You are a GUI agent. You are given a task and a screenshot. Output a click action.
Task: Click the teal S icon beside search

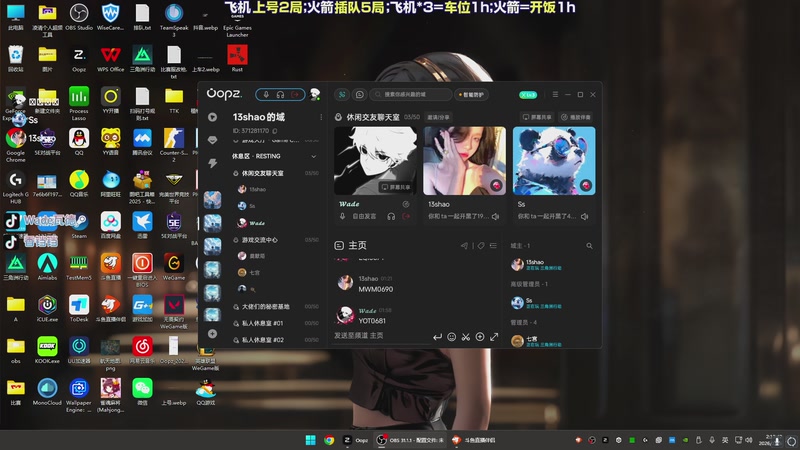[342, 94]
